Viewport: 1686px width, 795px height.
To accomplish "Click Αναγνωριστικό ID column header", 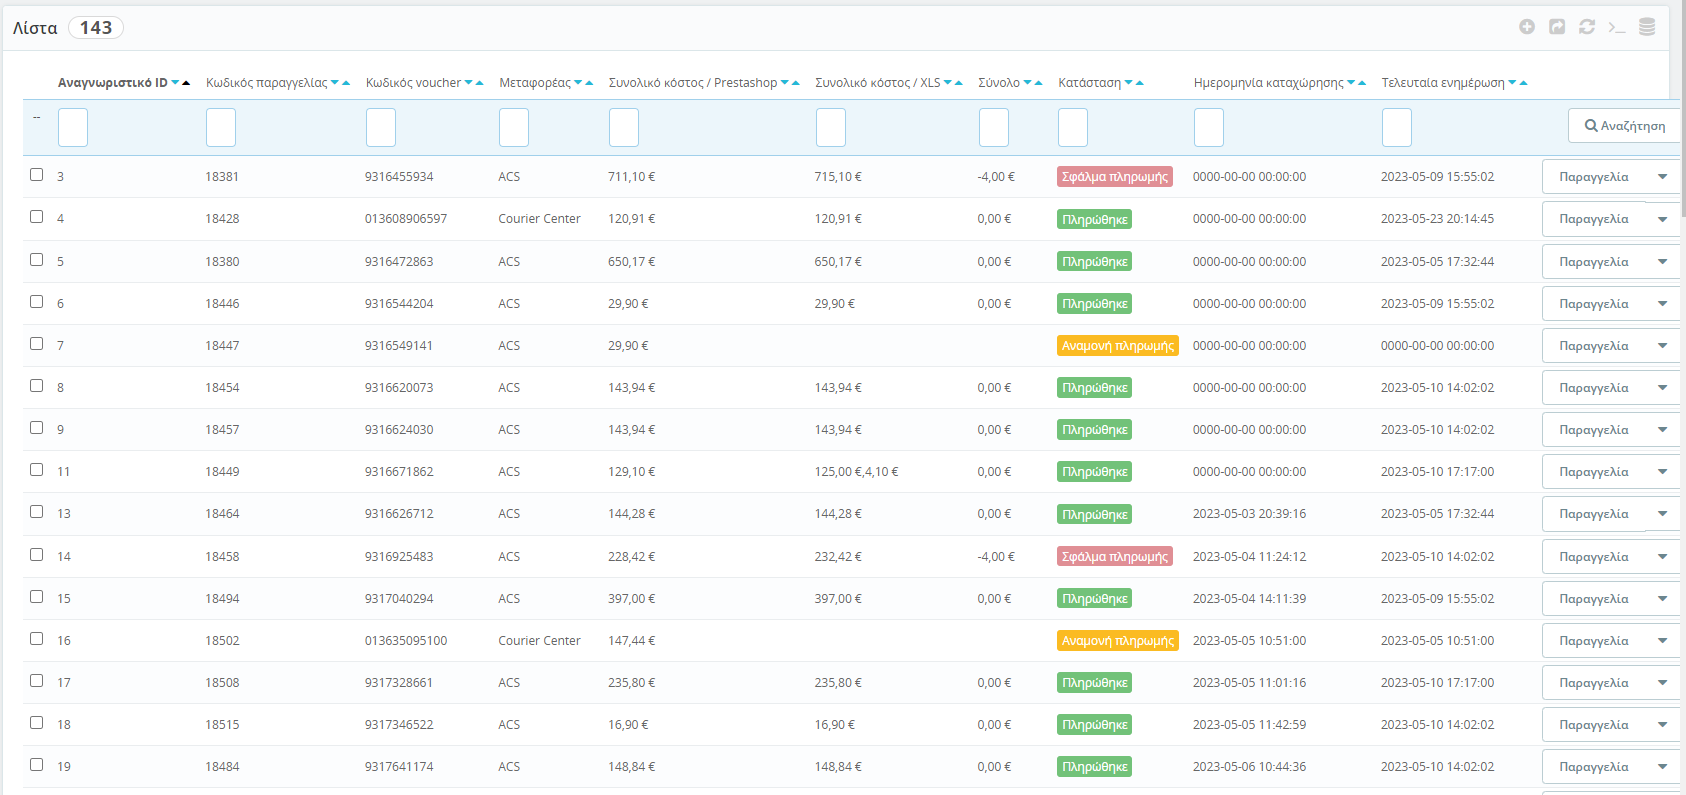I will tap(112, 83).
